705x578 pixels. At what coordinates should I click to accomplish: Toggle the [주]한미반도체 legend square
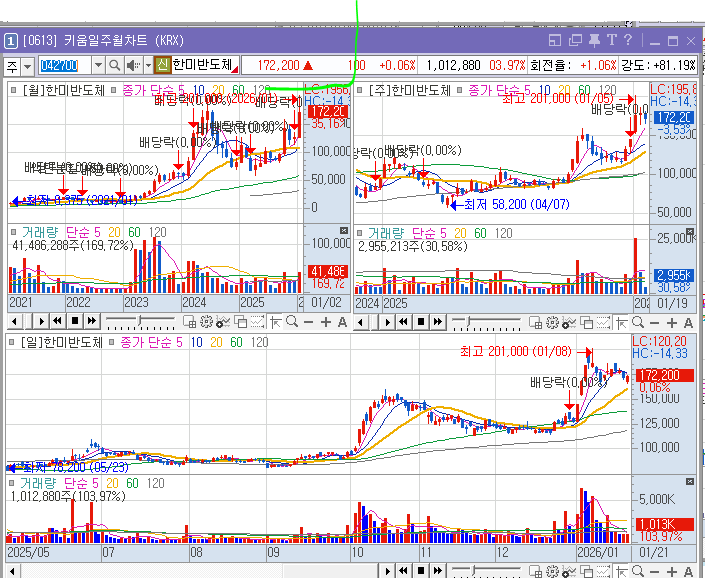(360, 90)
